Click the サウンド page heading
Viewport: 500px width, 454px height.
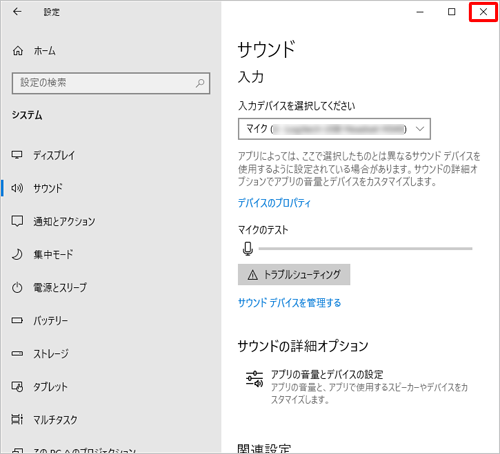point(266,49)
